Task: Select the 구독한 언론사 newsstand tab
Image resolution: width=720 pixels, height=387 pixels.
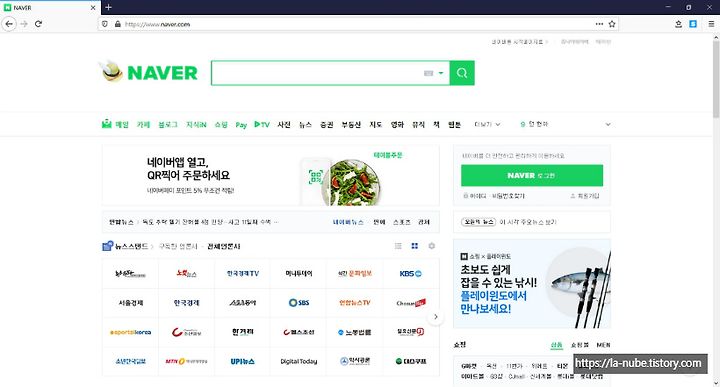Action: 178,246
